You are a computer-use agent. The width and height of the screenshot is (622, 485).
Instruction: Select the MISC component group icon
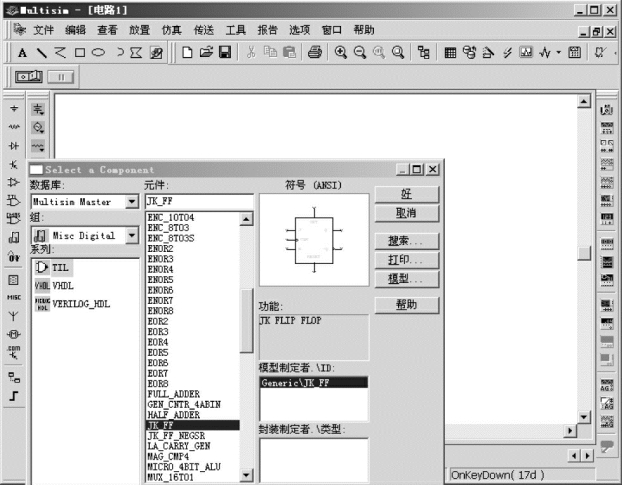click(14, 297)
